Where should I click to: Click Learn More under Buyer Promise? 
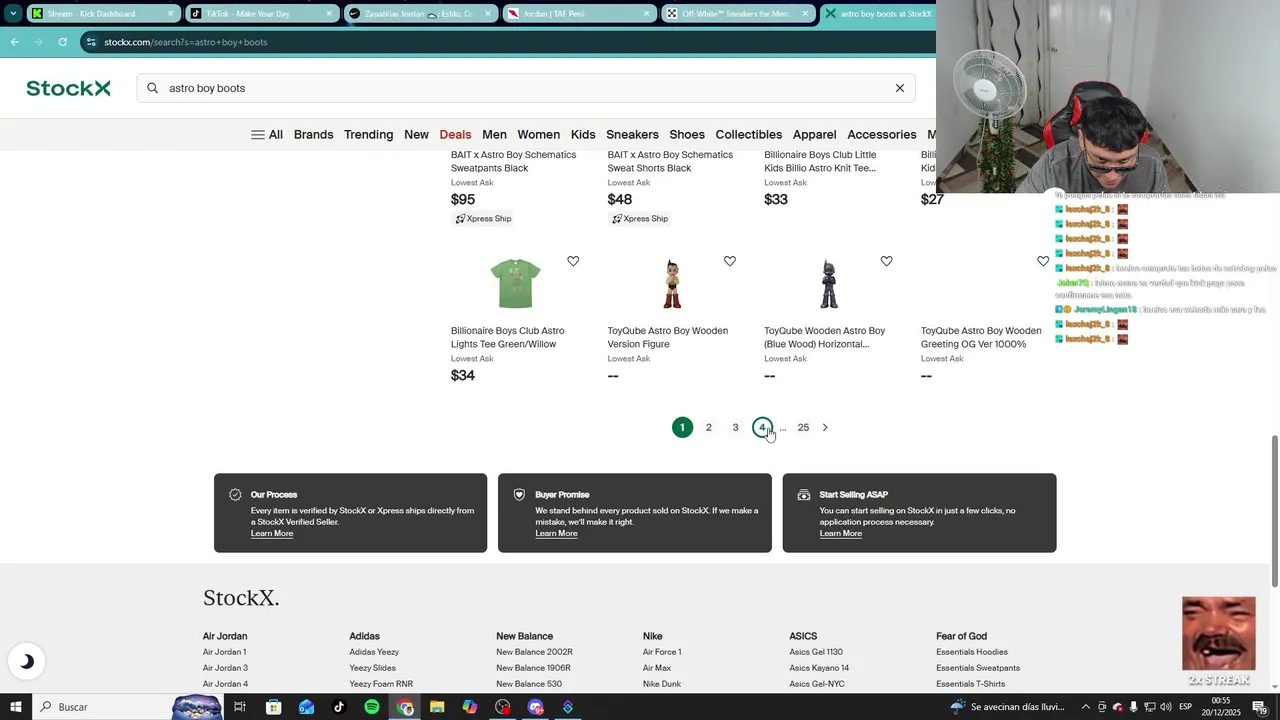tap(556, 533)
